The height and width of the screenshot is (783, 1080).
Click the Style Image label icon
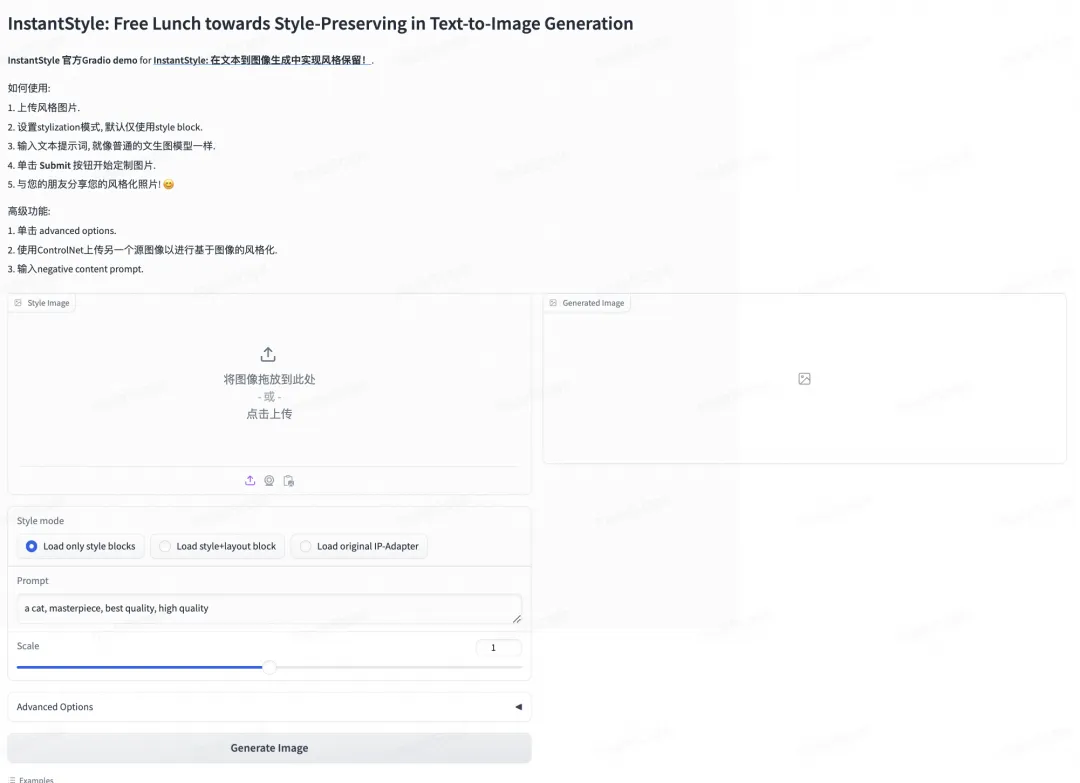coord(18,303)
